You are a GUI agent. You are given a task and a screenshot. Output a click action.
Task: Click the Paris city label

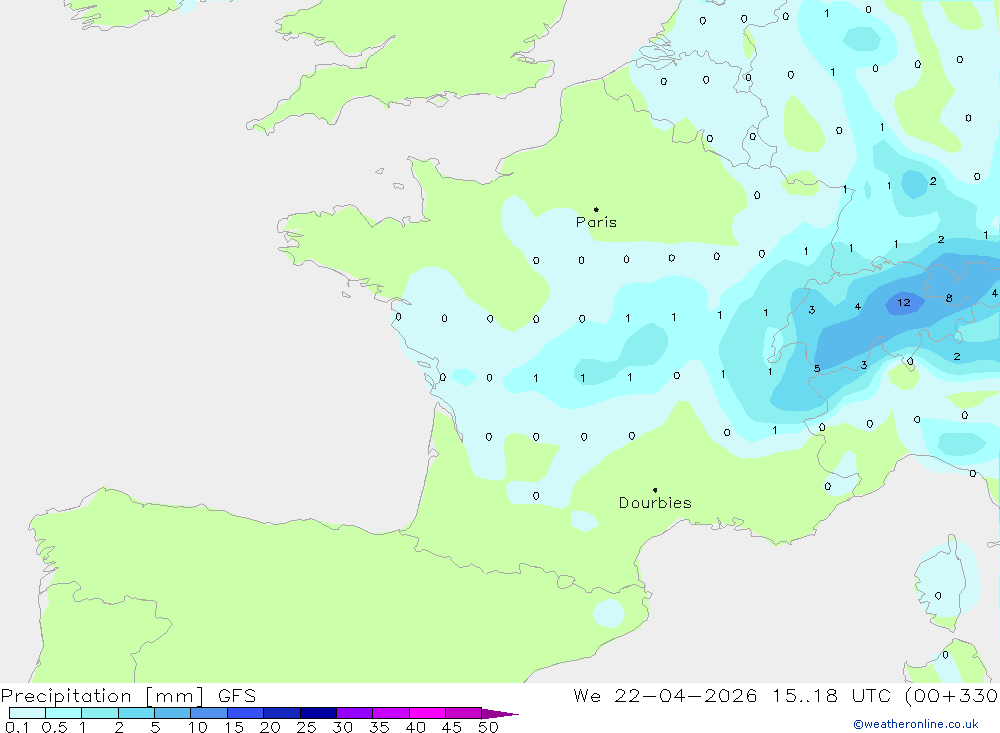pyautogui.click(x=596, y=222)
